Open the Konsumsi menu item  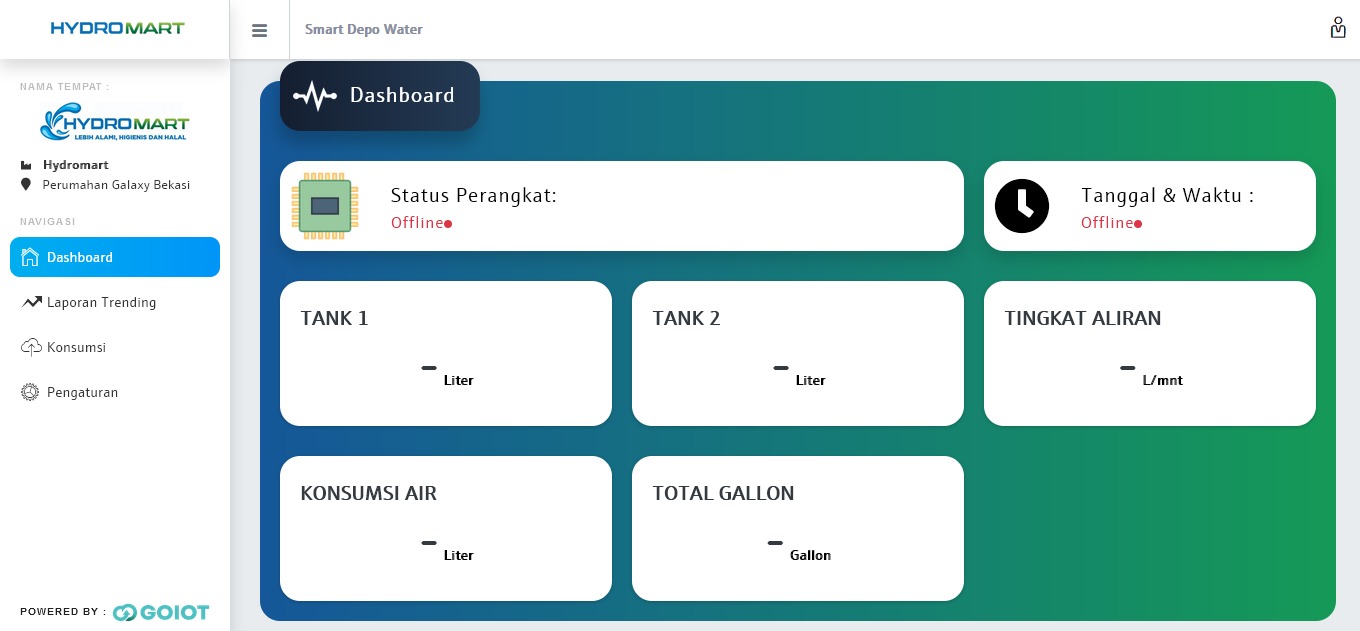(x=76, y=347)
